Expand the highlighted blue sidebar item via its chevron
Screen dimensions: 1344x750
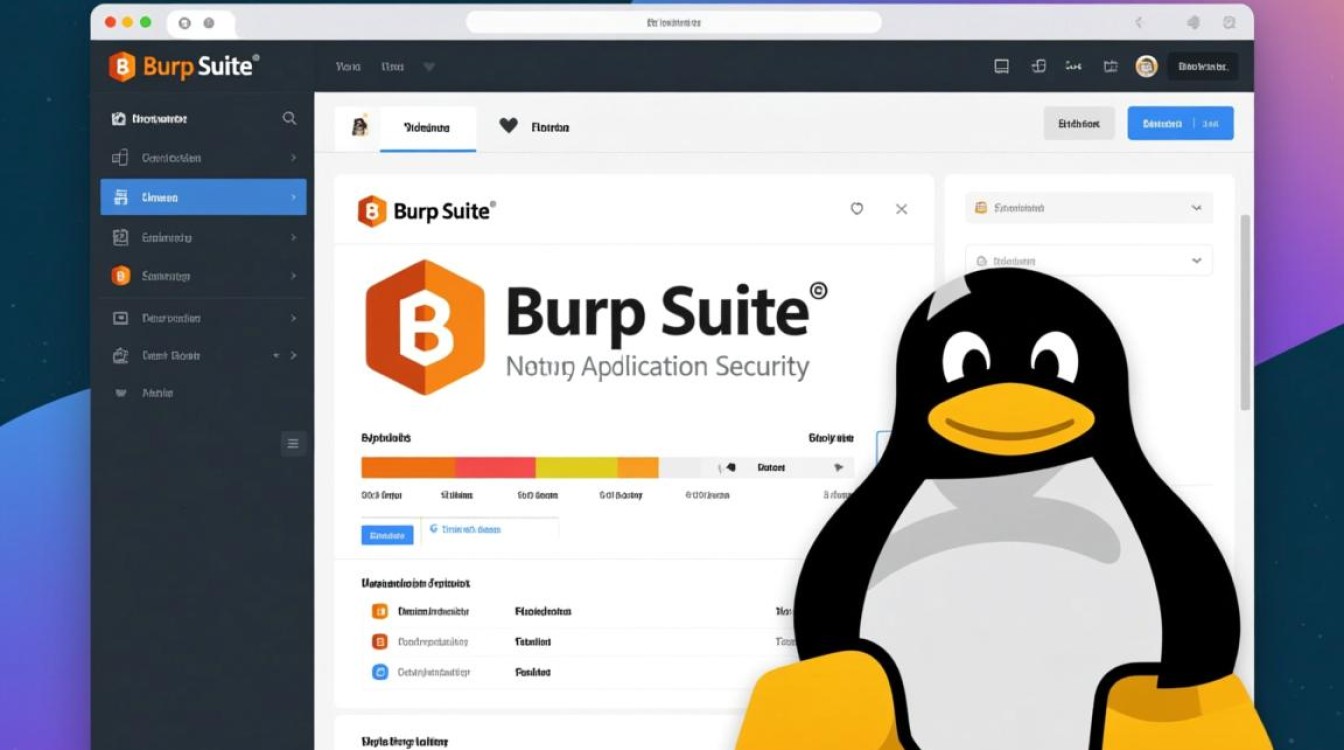(x=294, y=197)
